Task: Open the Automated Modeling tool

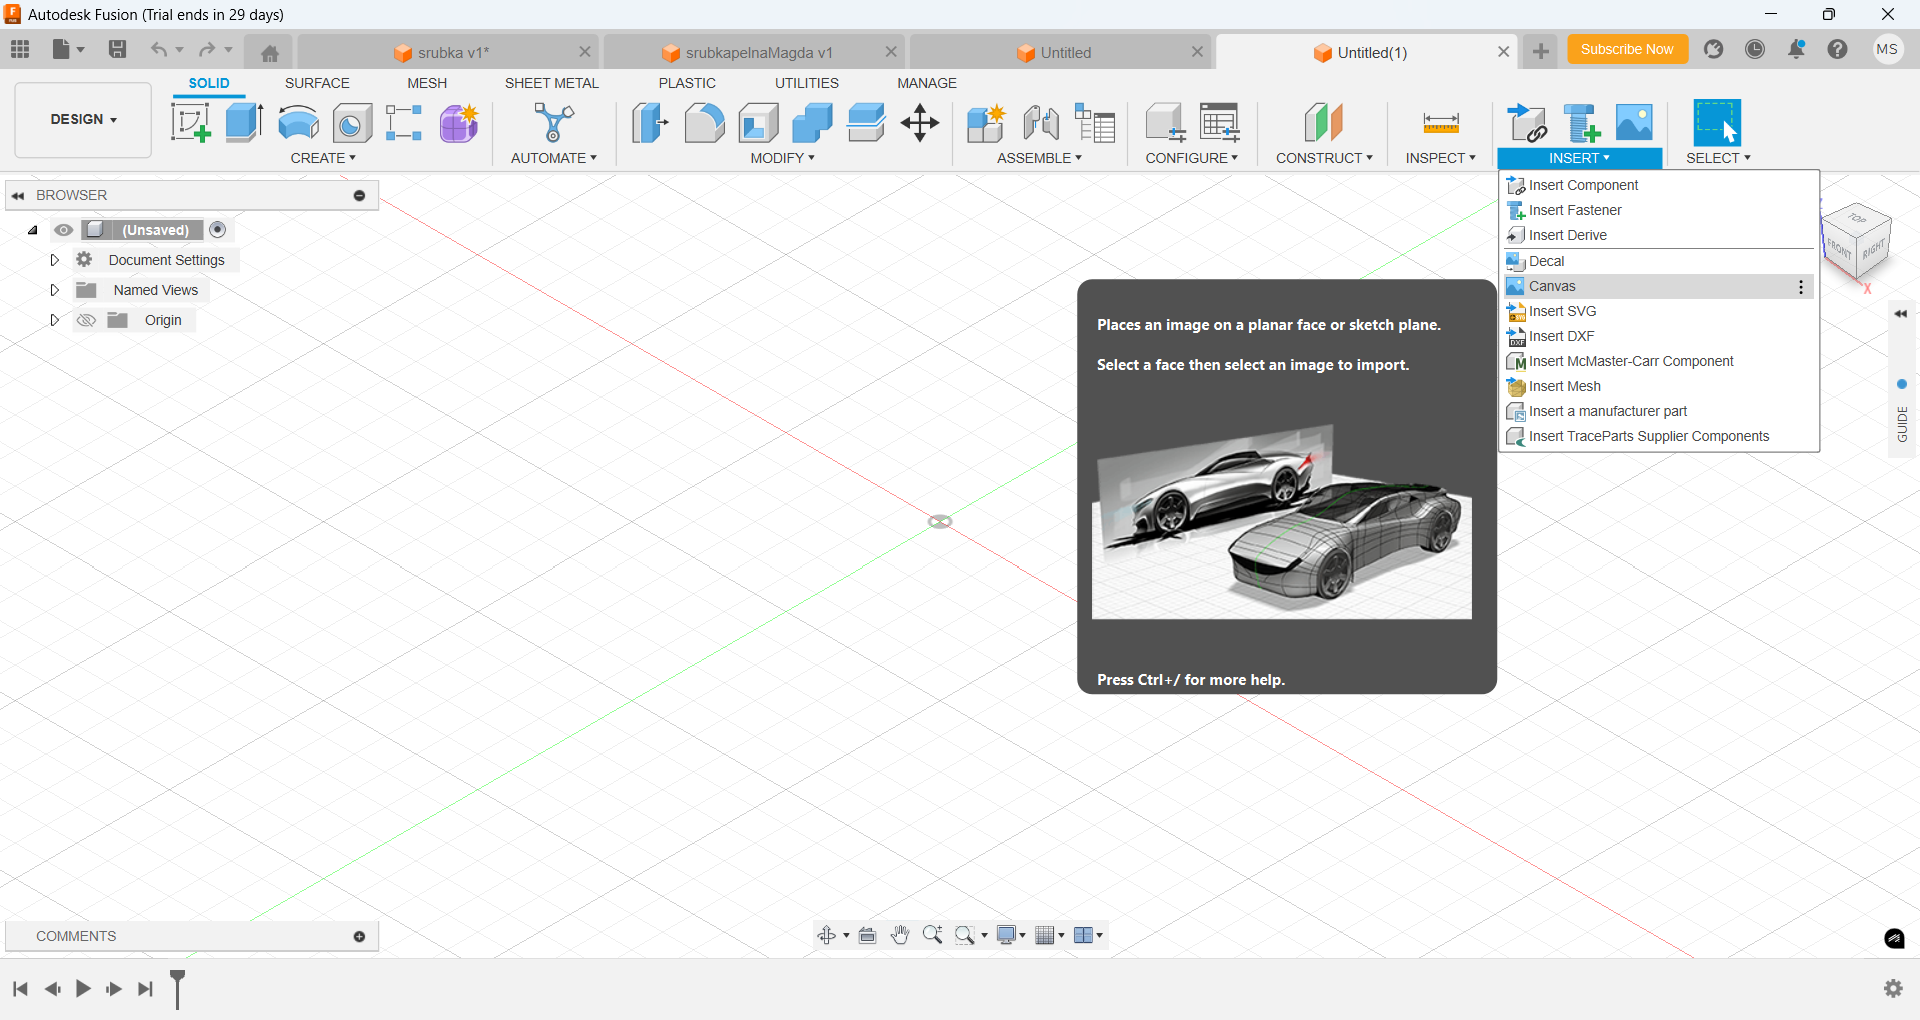Action: pyautogui.click(x=553, y=123)
